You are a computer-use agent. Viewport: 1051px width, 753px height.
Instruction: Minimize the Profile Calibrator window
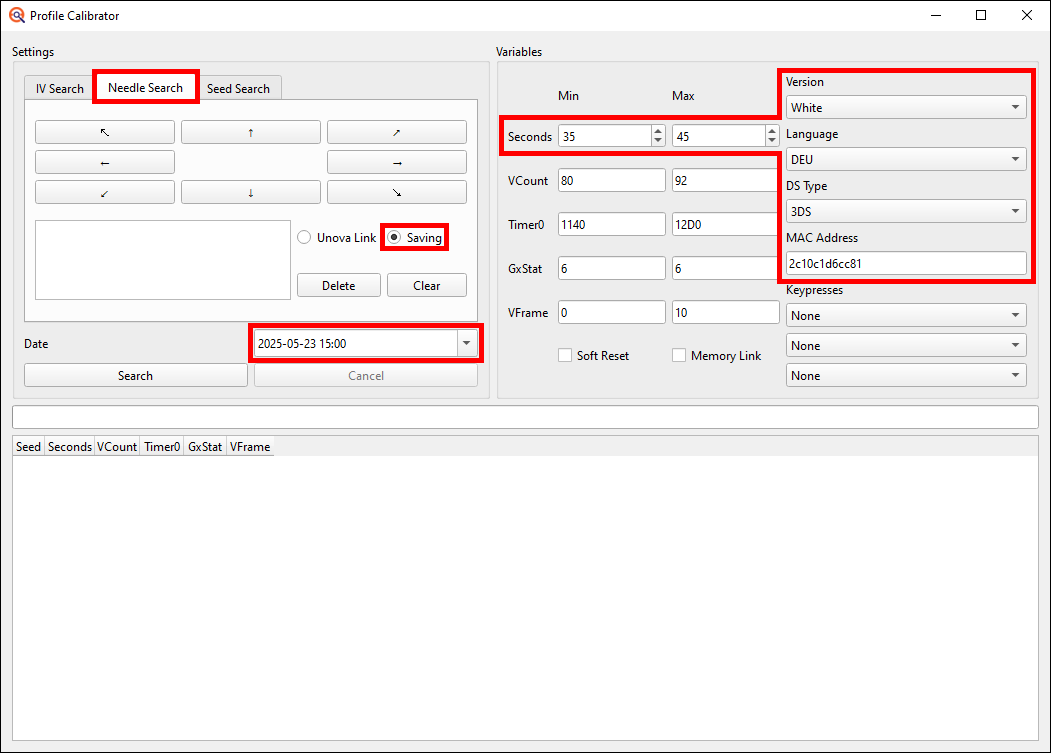(936, 15)
